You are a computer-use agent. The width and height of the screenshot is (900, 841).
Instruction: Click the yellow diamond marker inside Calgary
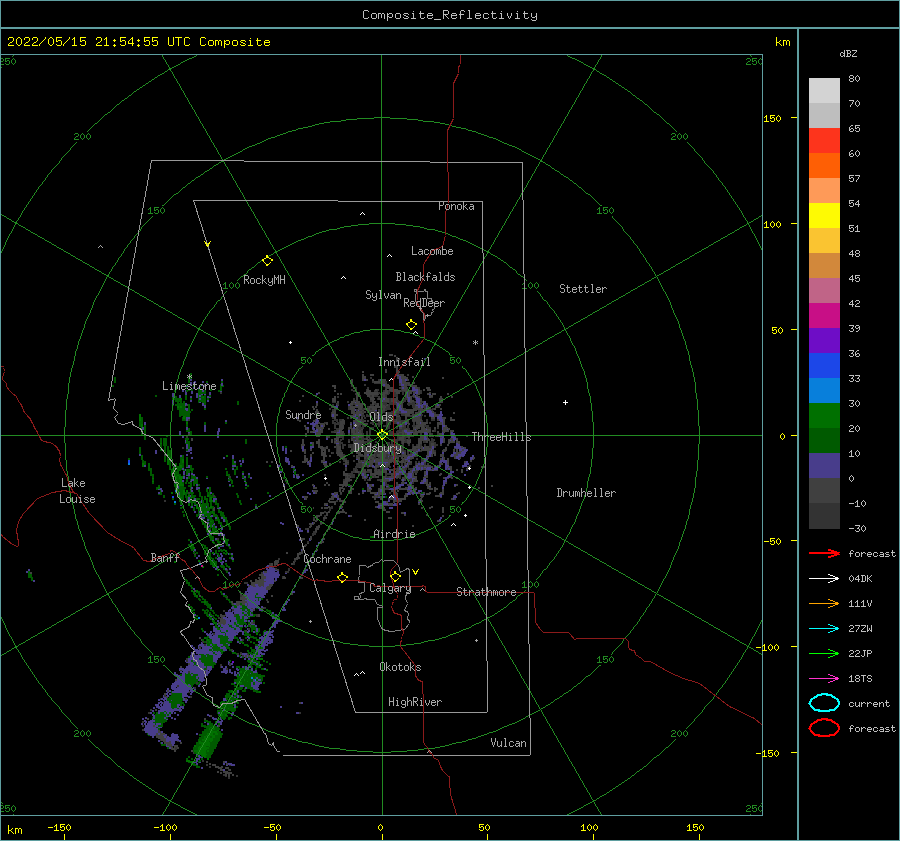(395, 576)
